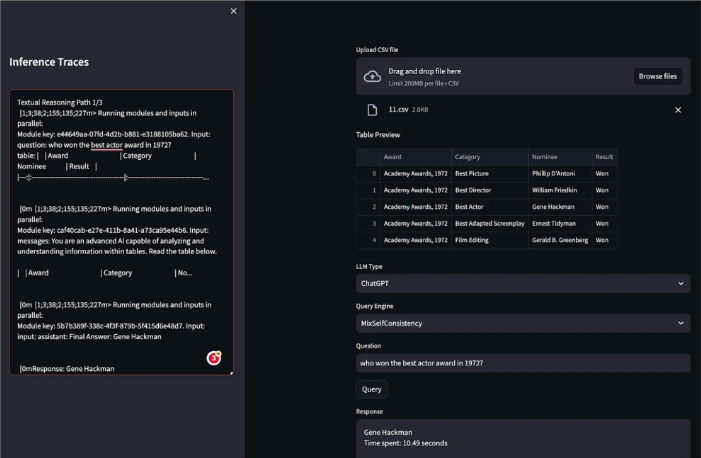Remove the uploaded 11.csv file
701x458 pixels.
click(x=678, y=110)
